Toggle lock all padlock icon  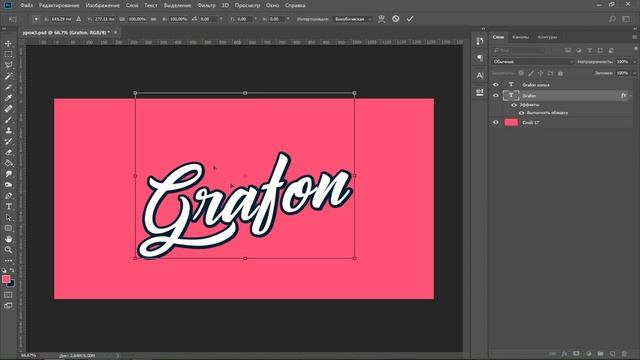(560, 73)
